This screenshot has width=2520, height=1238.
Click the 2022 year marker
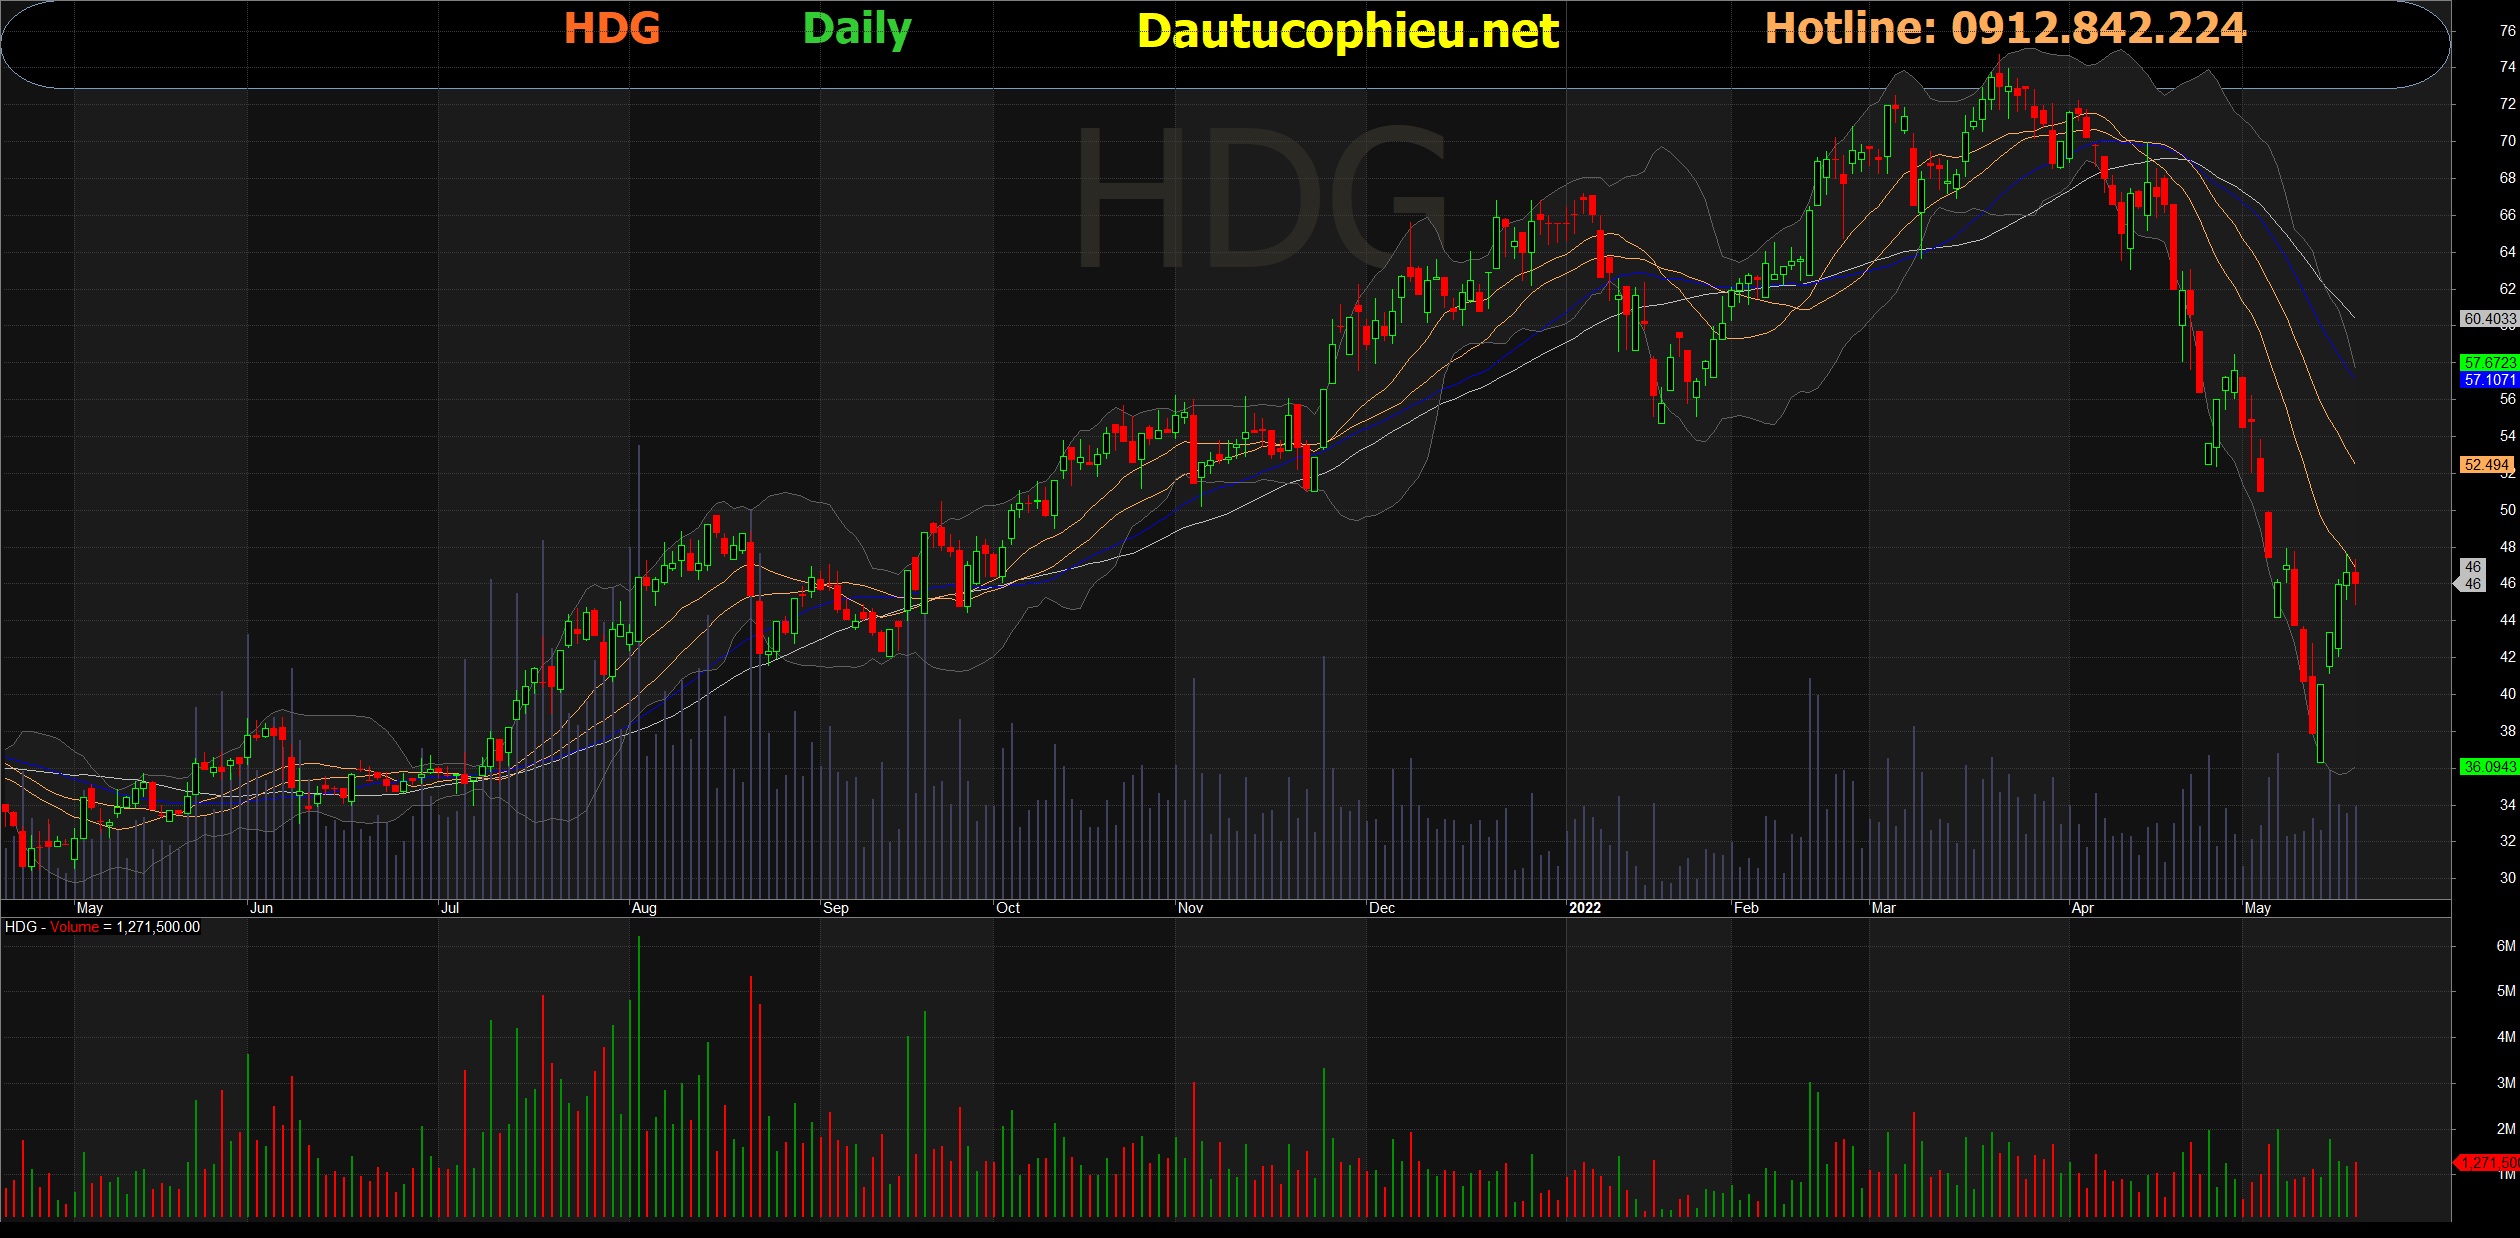(x=1584, y=908)
